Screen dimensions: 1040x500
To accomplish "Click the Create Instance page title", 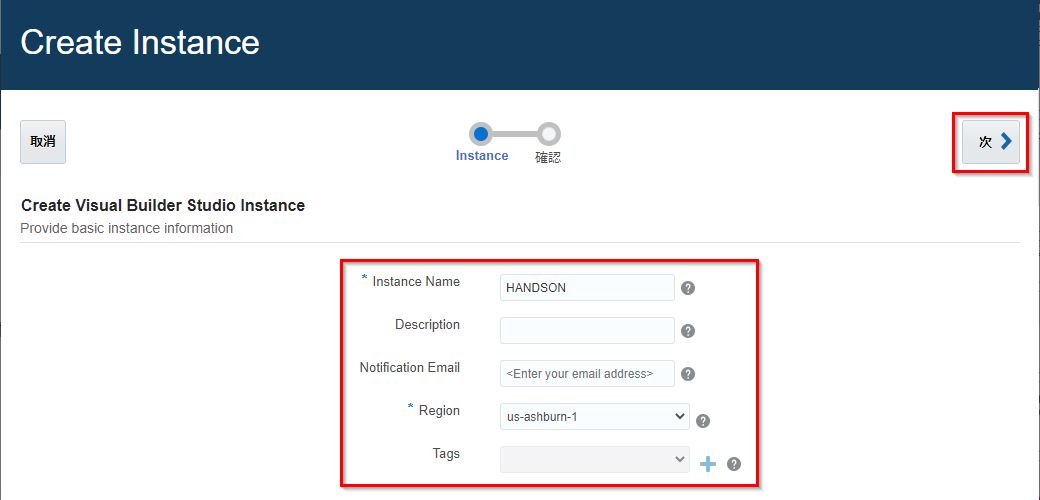I will point(140,43).
